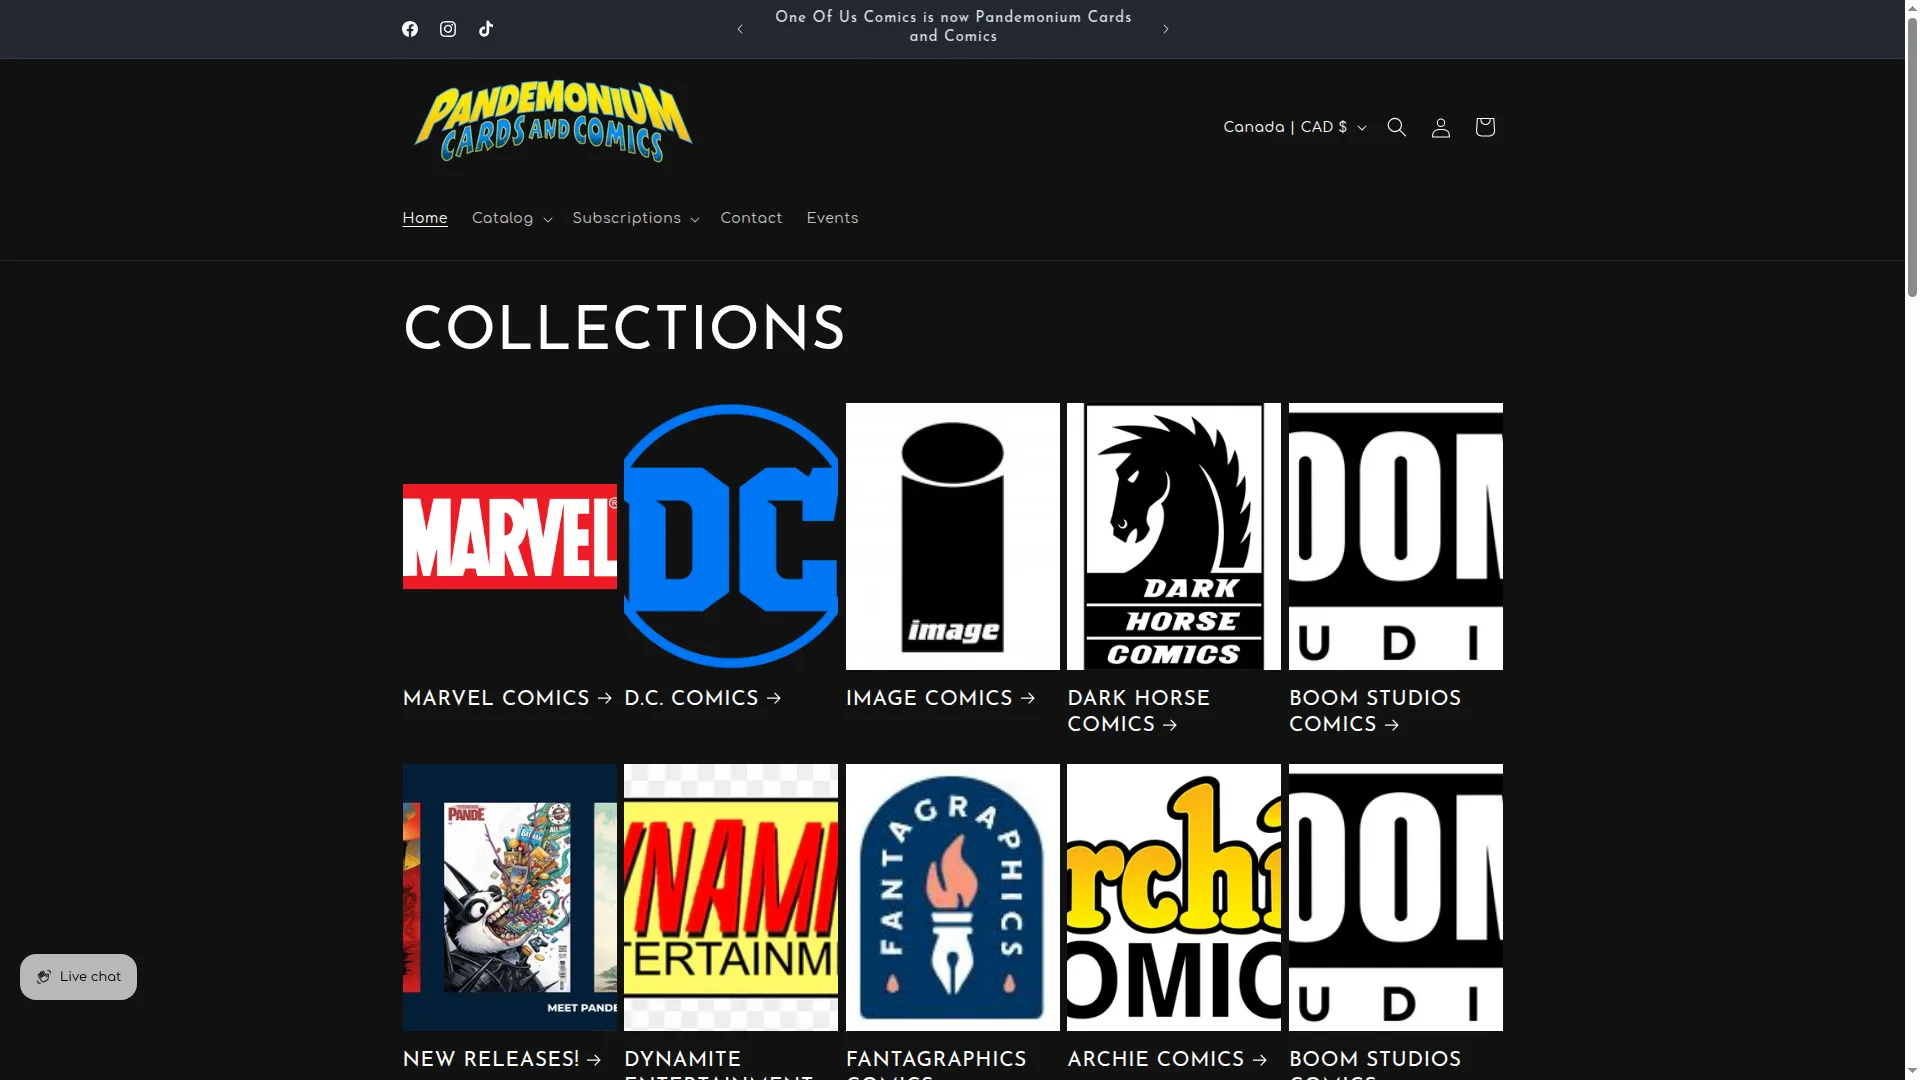Viewport: 1920px width, 1080px height.
Task: Follow the IMAGE COMICS link
Action: 941,698
